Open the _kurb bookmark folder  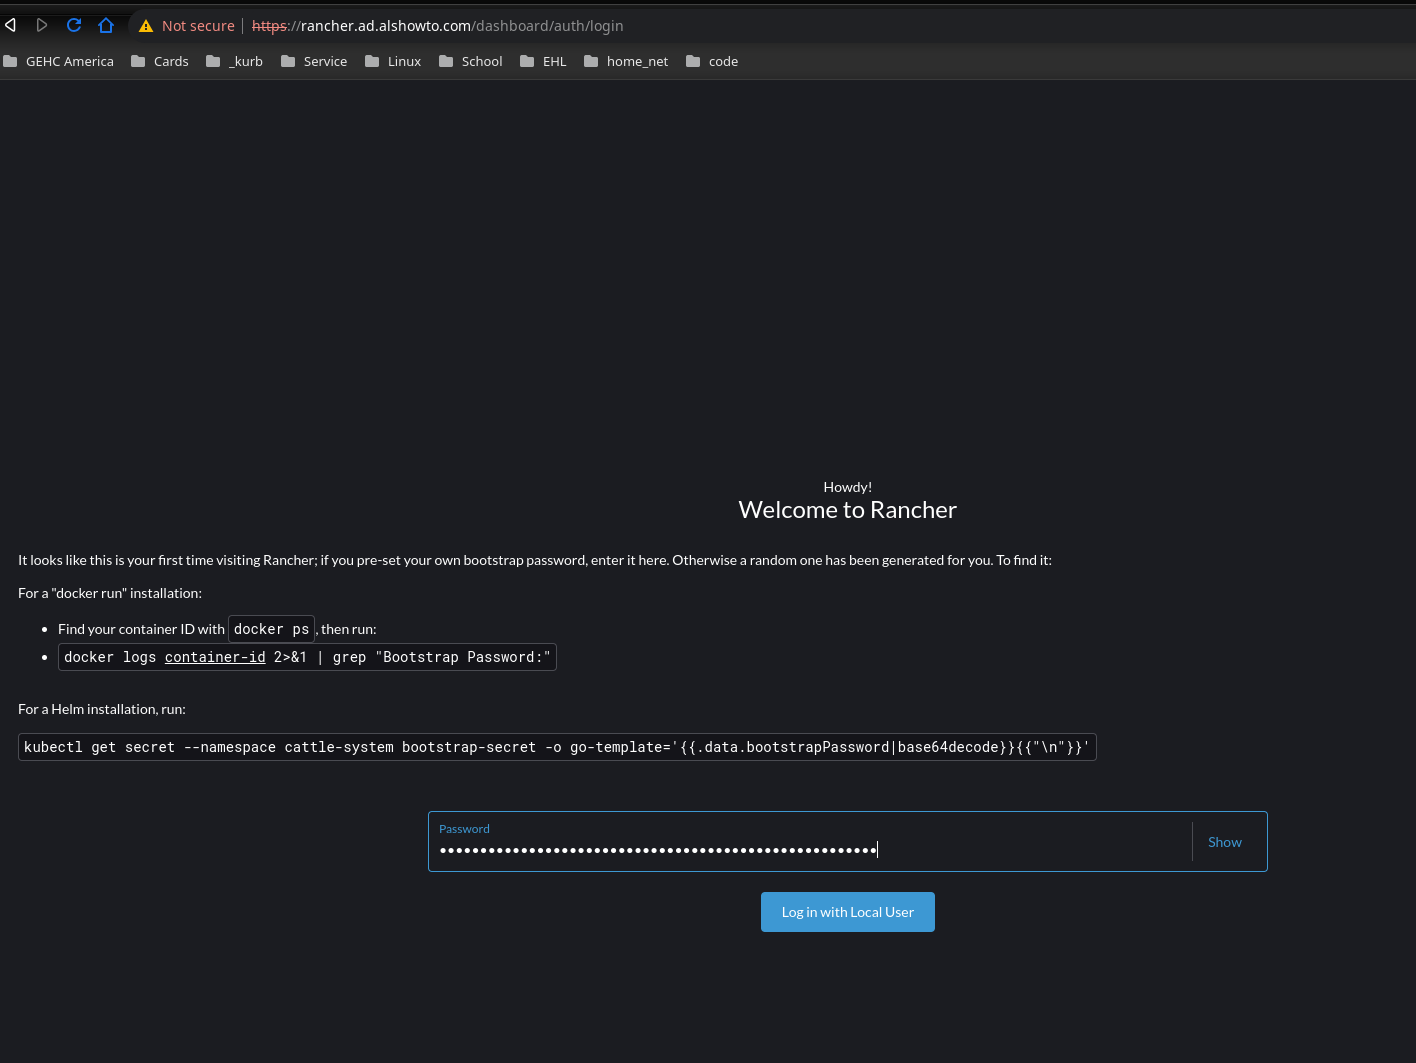235,61
